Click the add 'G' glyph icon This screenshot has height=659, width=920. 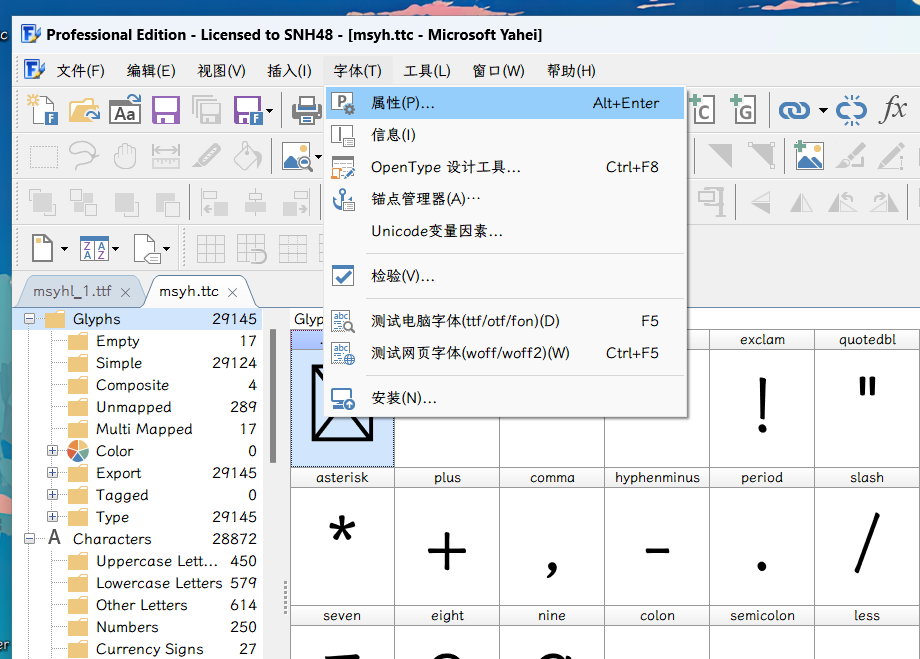click(743, 110)
